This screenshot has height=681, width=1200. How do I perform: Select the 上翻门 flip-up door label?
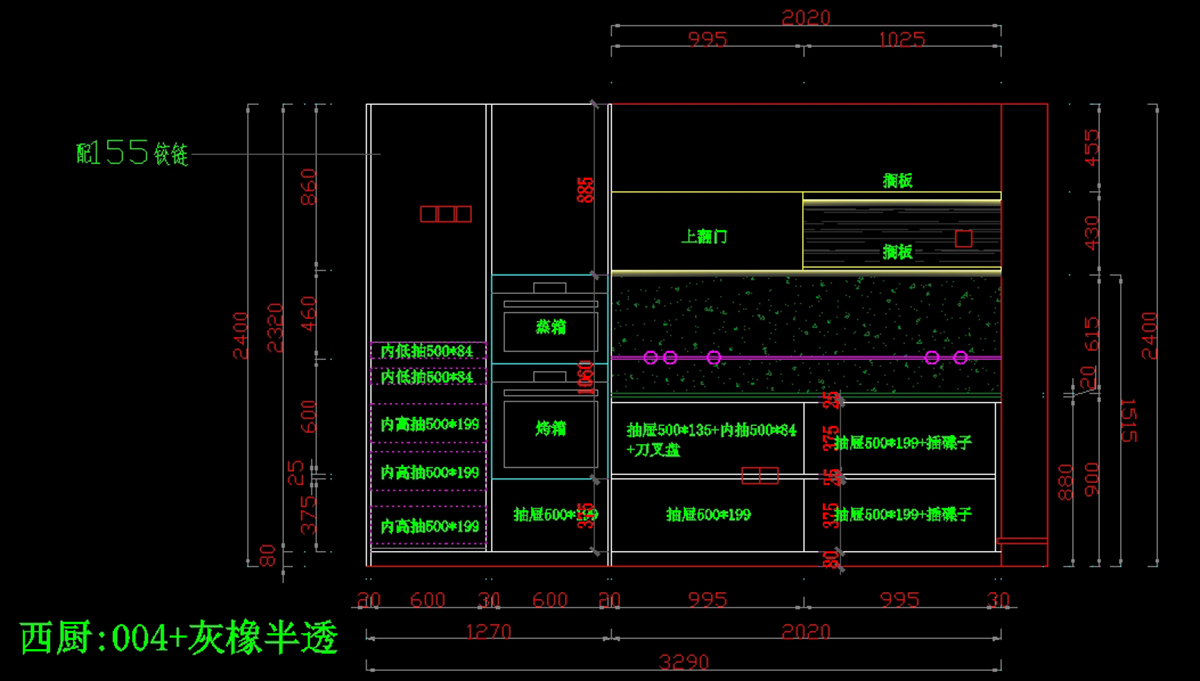click(x=704, y=237)
